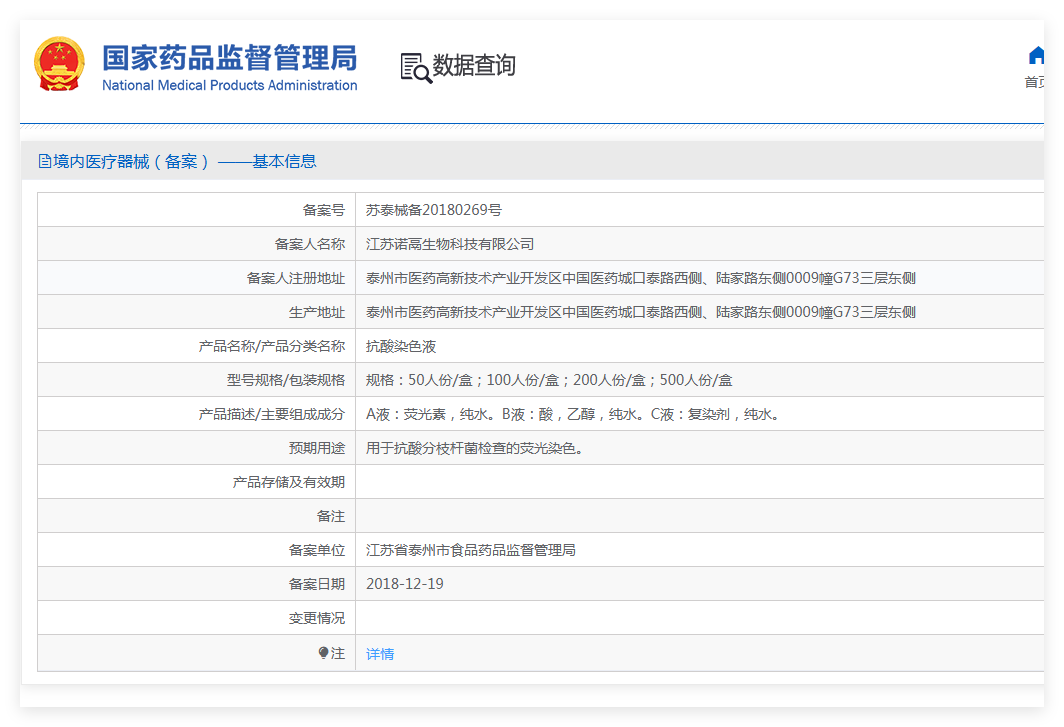Click the national emblem logo
This screenshot has height=727, width=1064.
[x=59, y=65]
